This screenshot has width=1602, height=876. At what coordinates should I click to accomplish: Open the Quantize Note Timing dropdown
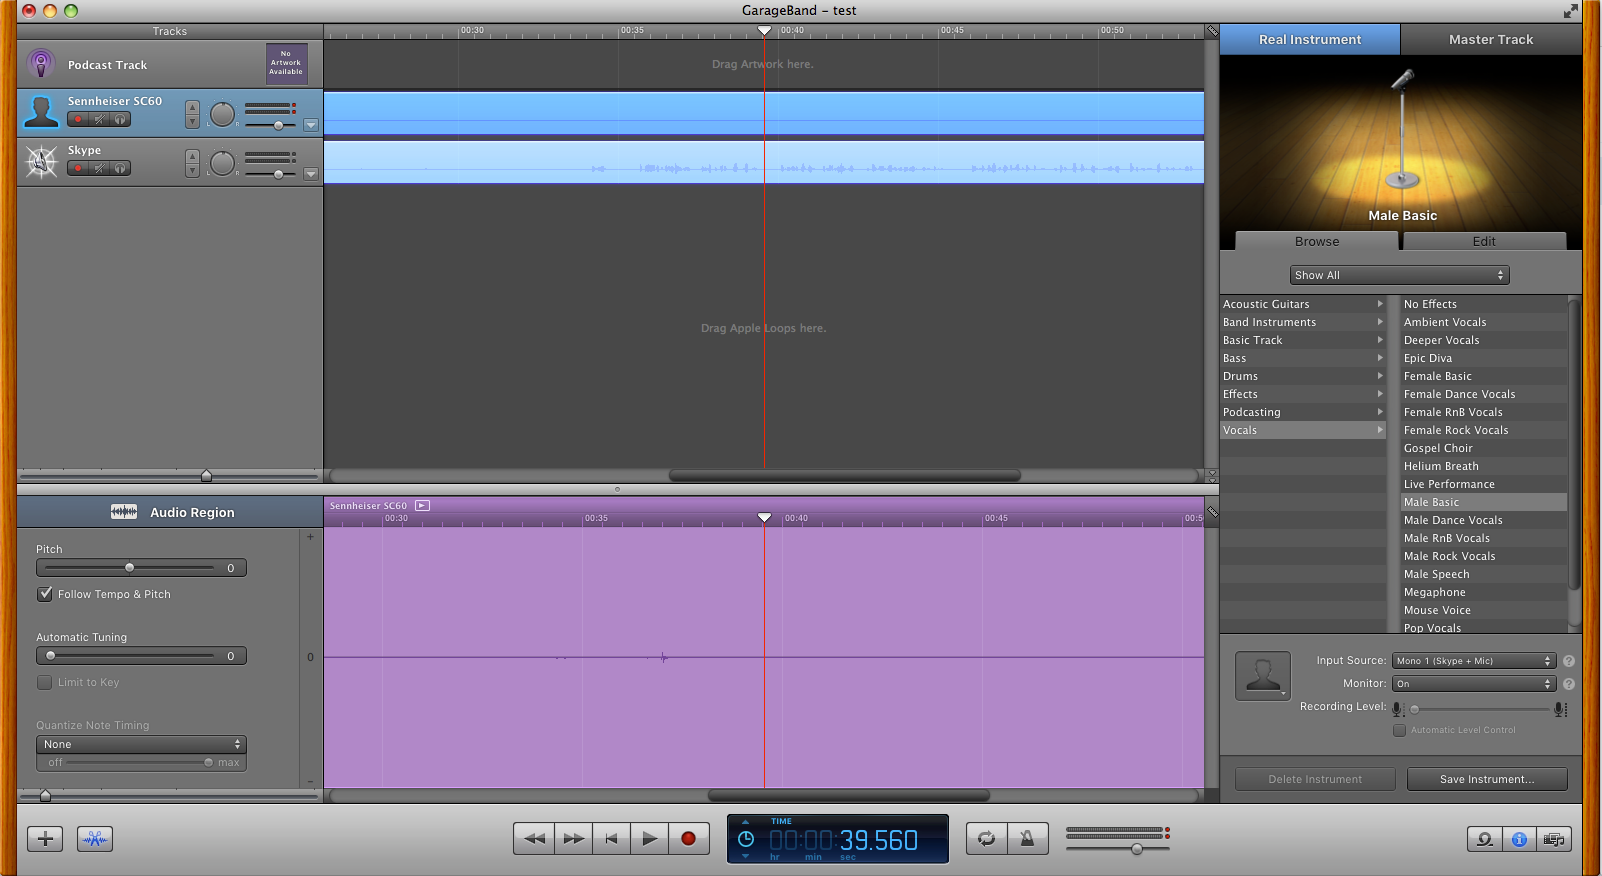pyautogui.click(x=141, y=744)
